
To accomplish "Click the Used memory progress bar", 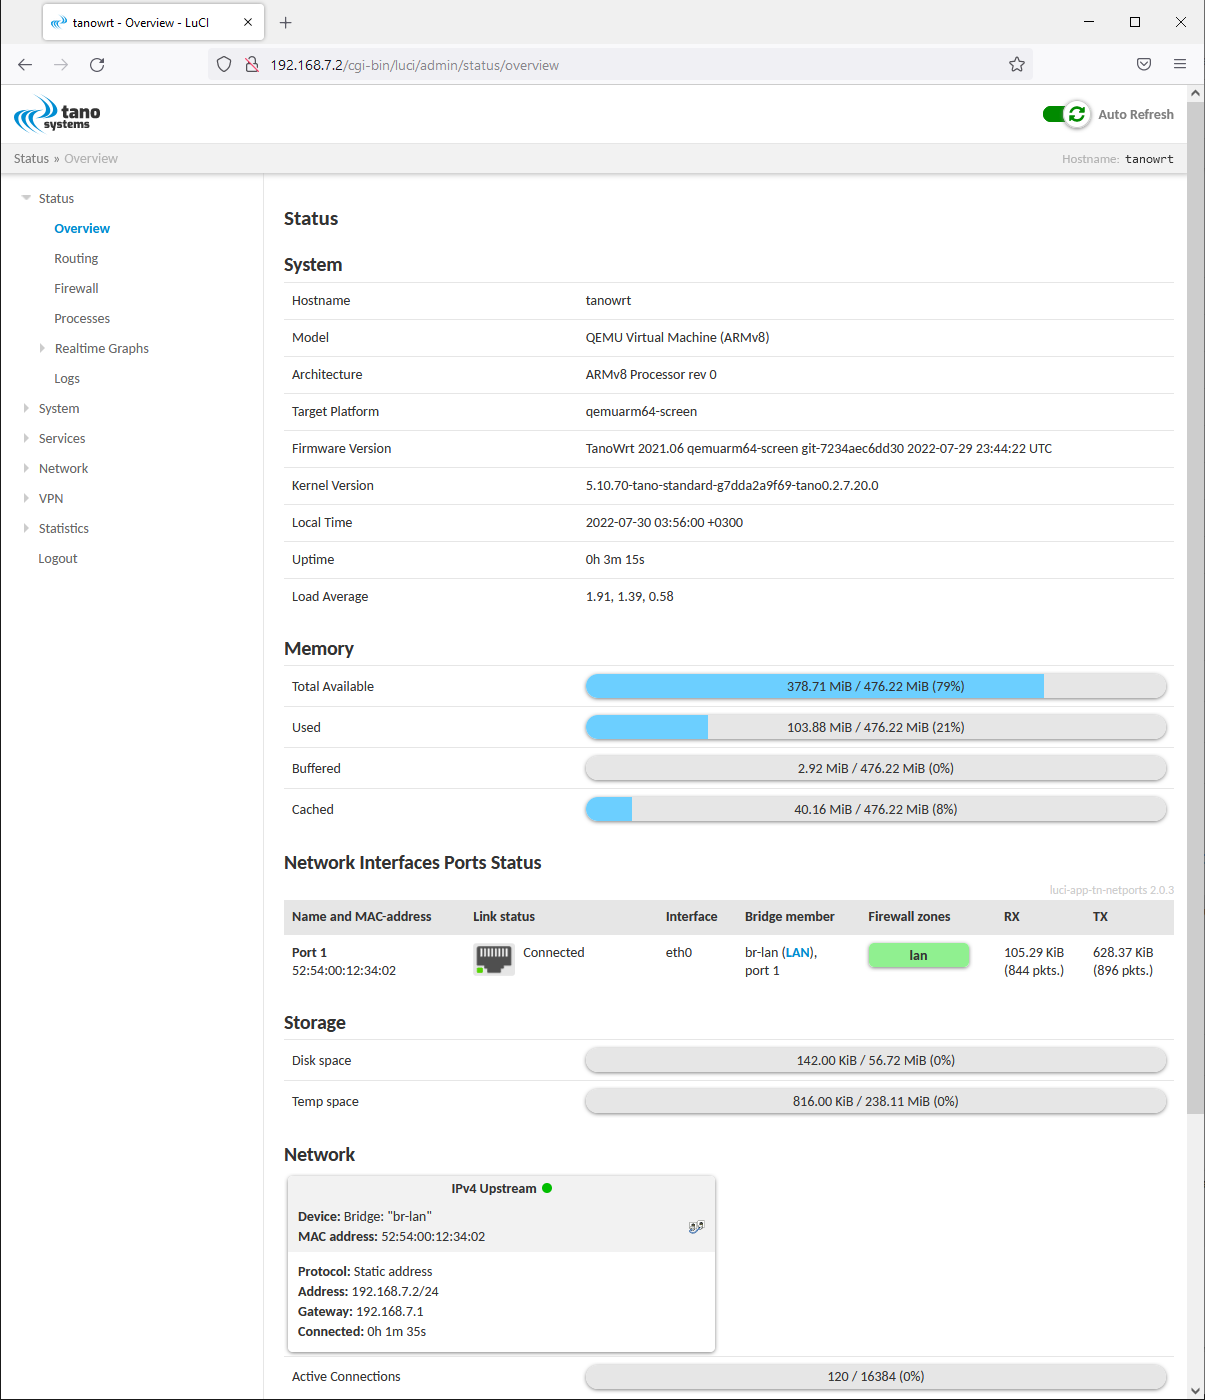I will point(875,727).
